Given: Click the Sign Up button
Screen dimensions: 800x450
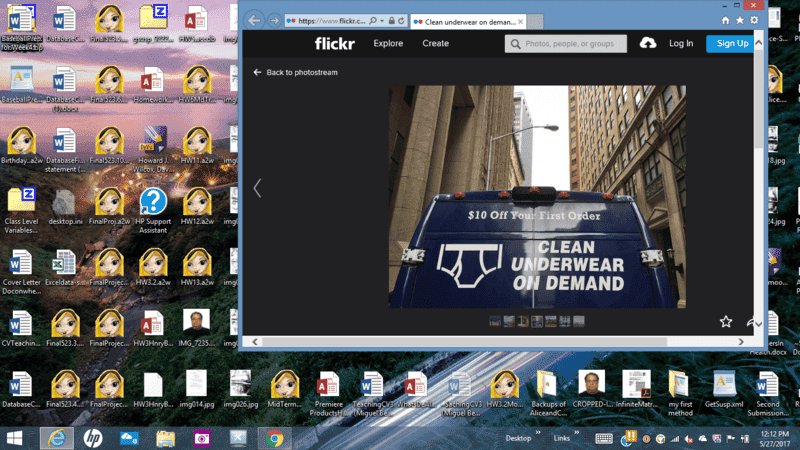Looking at the screenshot, I should pos(732,43).
